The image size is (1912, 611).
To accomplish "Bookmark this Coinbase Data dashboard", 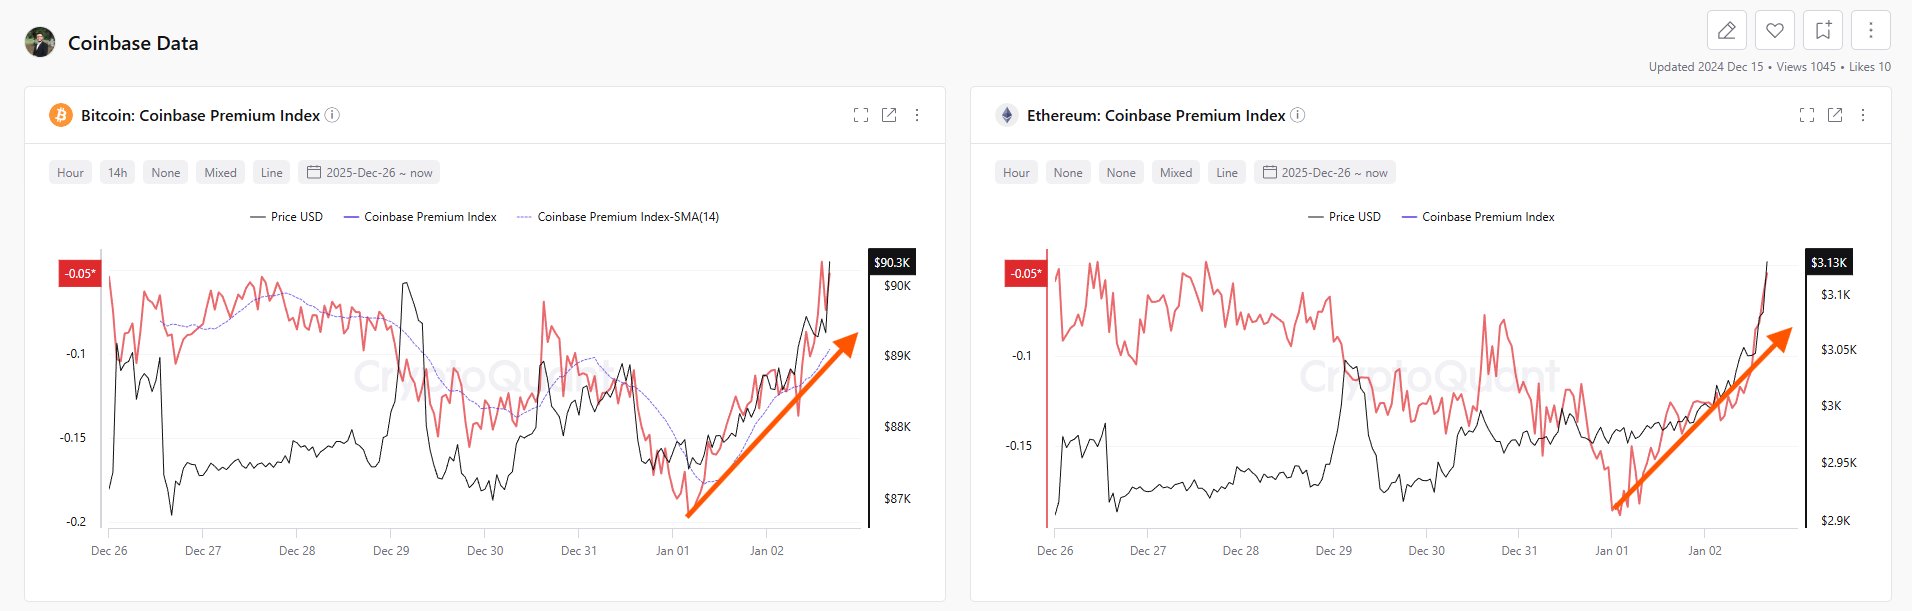I will 1823,31.
